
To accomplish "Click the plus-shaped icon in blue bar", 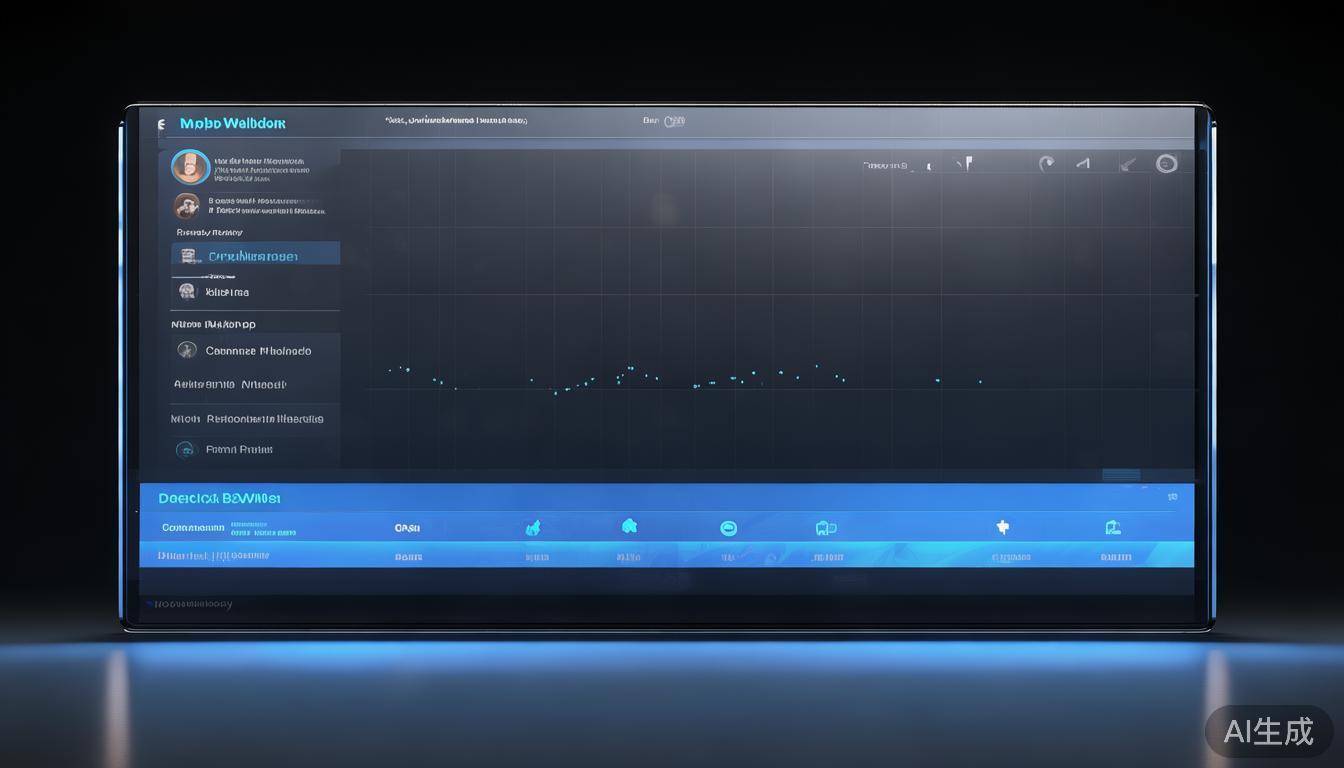I will [x=1002, y=527].
